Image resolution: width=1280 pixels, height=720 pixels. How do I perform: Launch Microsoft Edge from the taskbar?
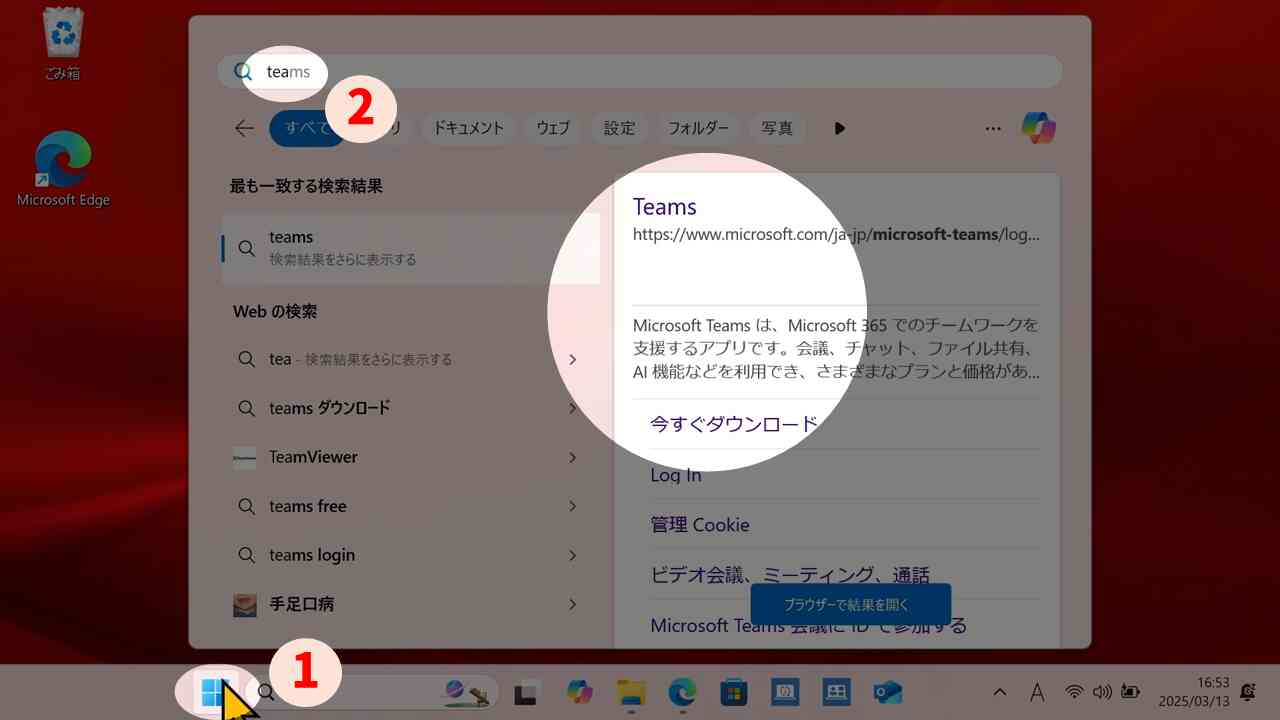click(x=681, y=691)
